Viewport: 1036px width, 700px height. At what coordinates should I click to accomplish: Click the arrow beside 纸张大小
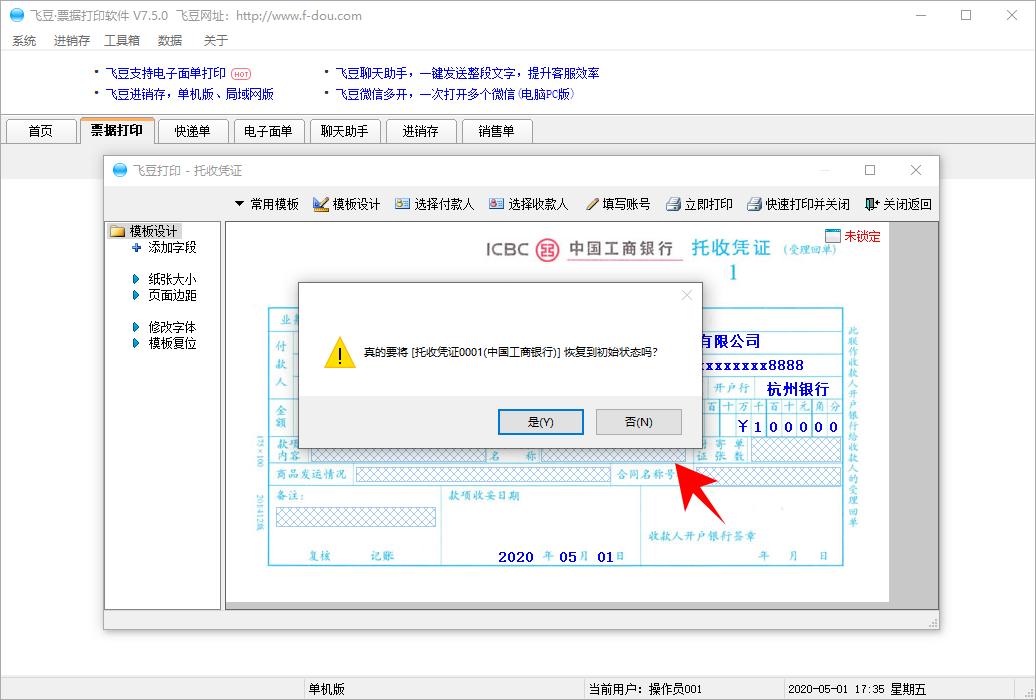point(135,279)
